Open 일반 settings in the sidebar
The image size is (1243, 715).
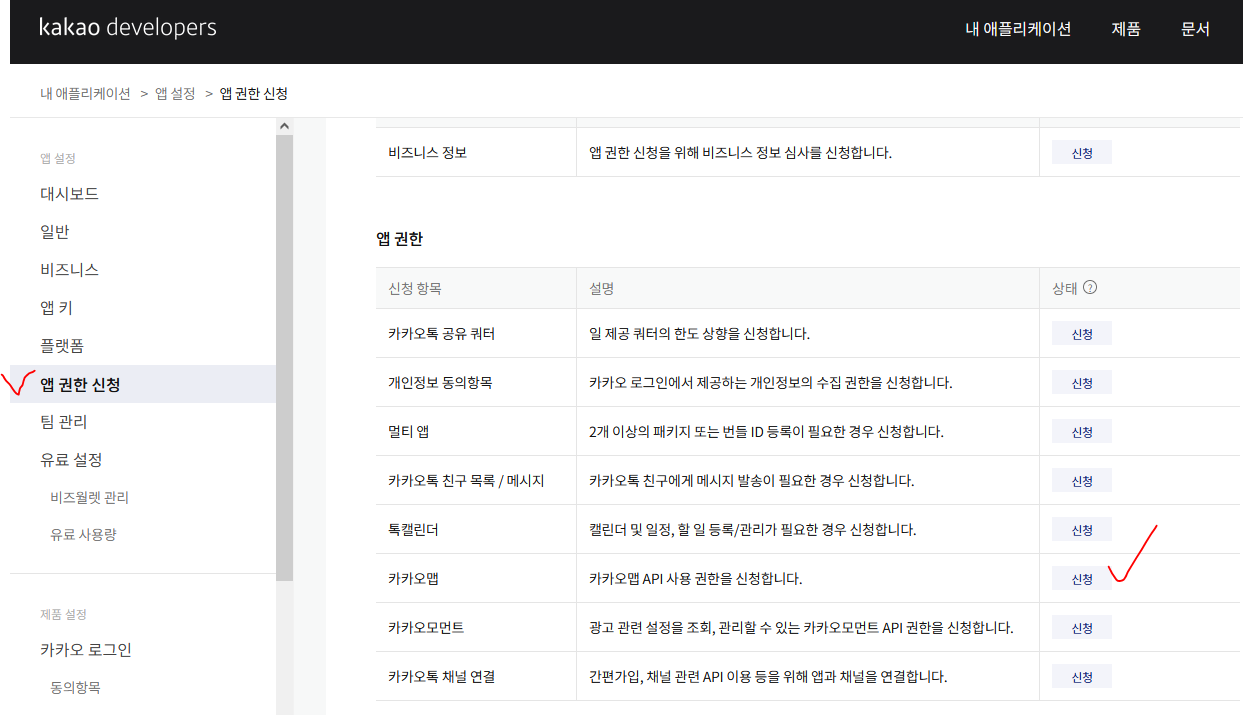55,232
